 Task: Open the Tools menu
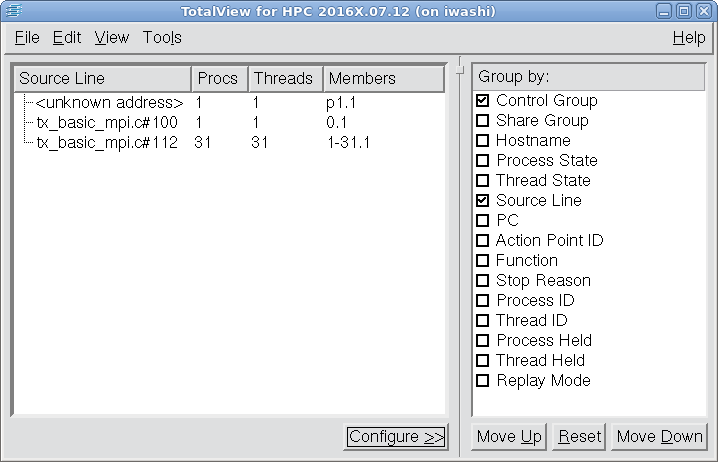162,38
